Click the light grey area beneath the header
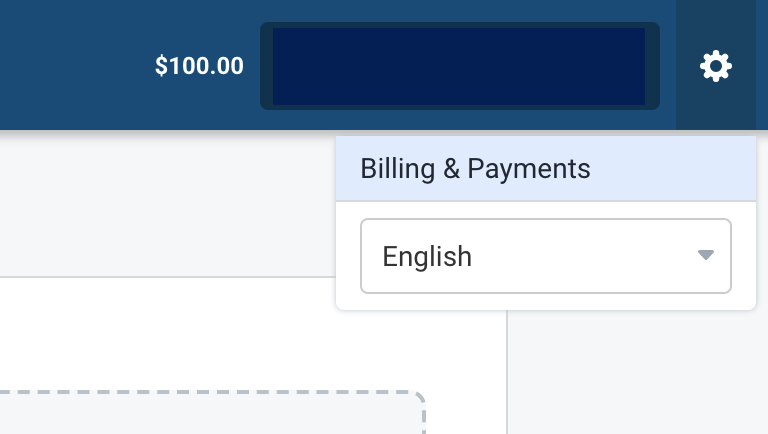Image resolution: width=768 pixels, height=434 pixels. 167,203
